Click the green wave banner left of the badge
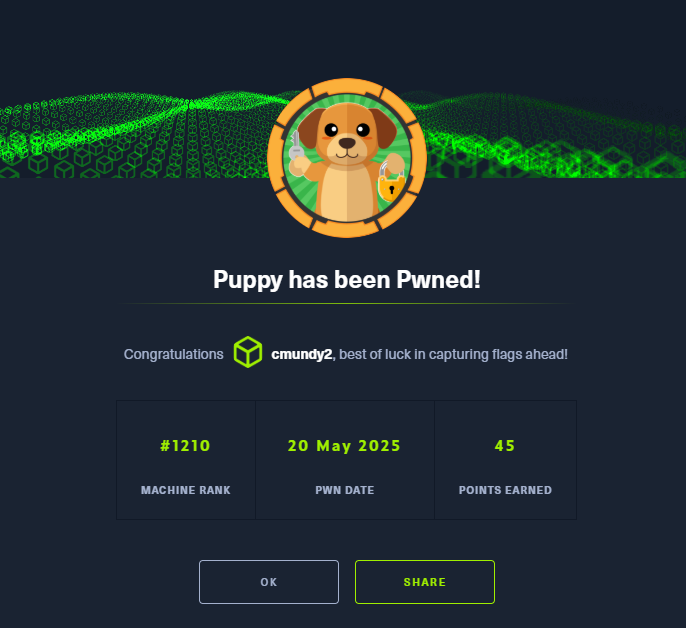The image size is (686, 628). pos(133,135)
